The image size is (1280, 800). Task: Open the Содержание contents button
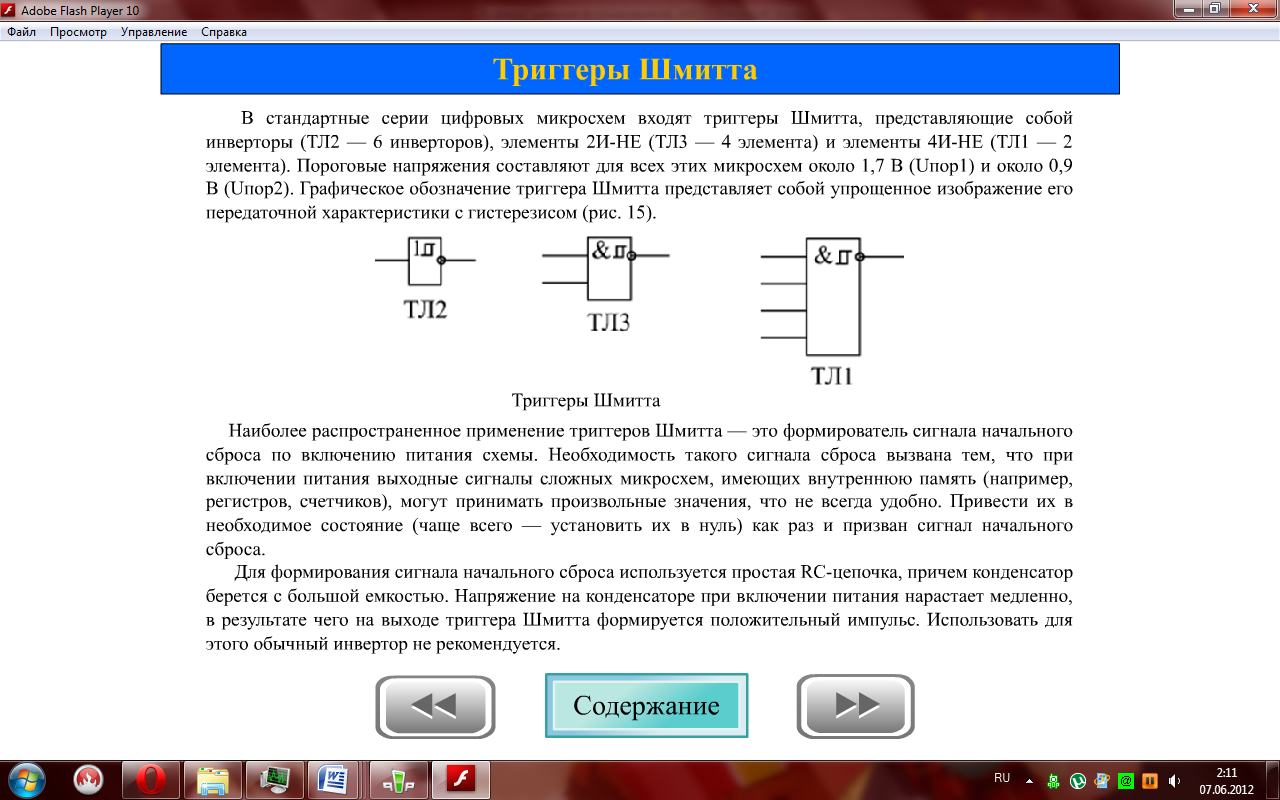[x=646, y=706]
